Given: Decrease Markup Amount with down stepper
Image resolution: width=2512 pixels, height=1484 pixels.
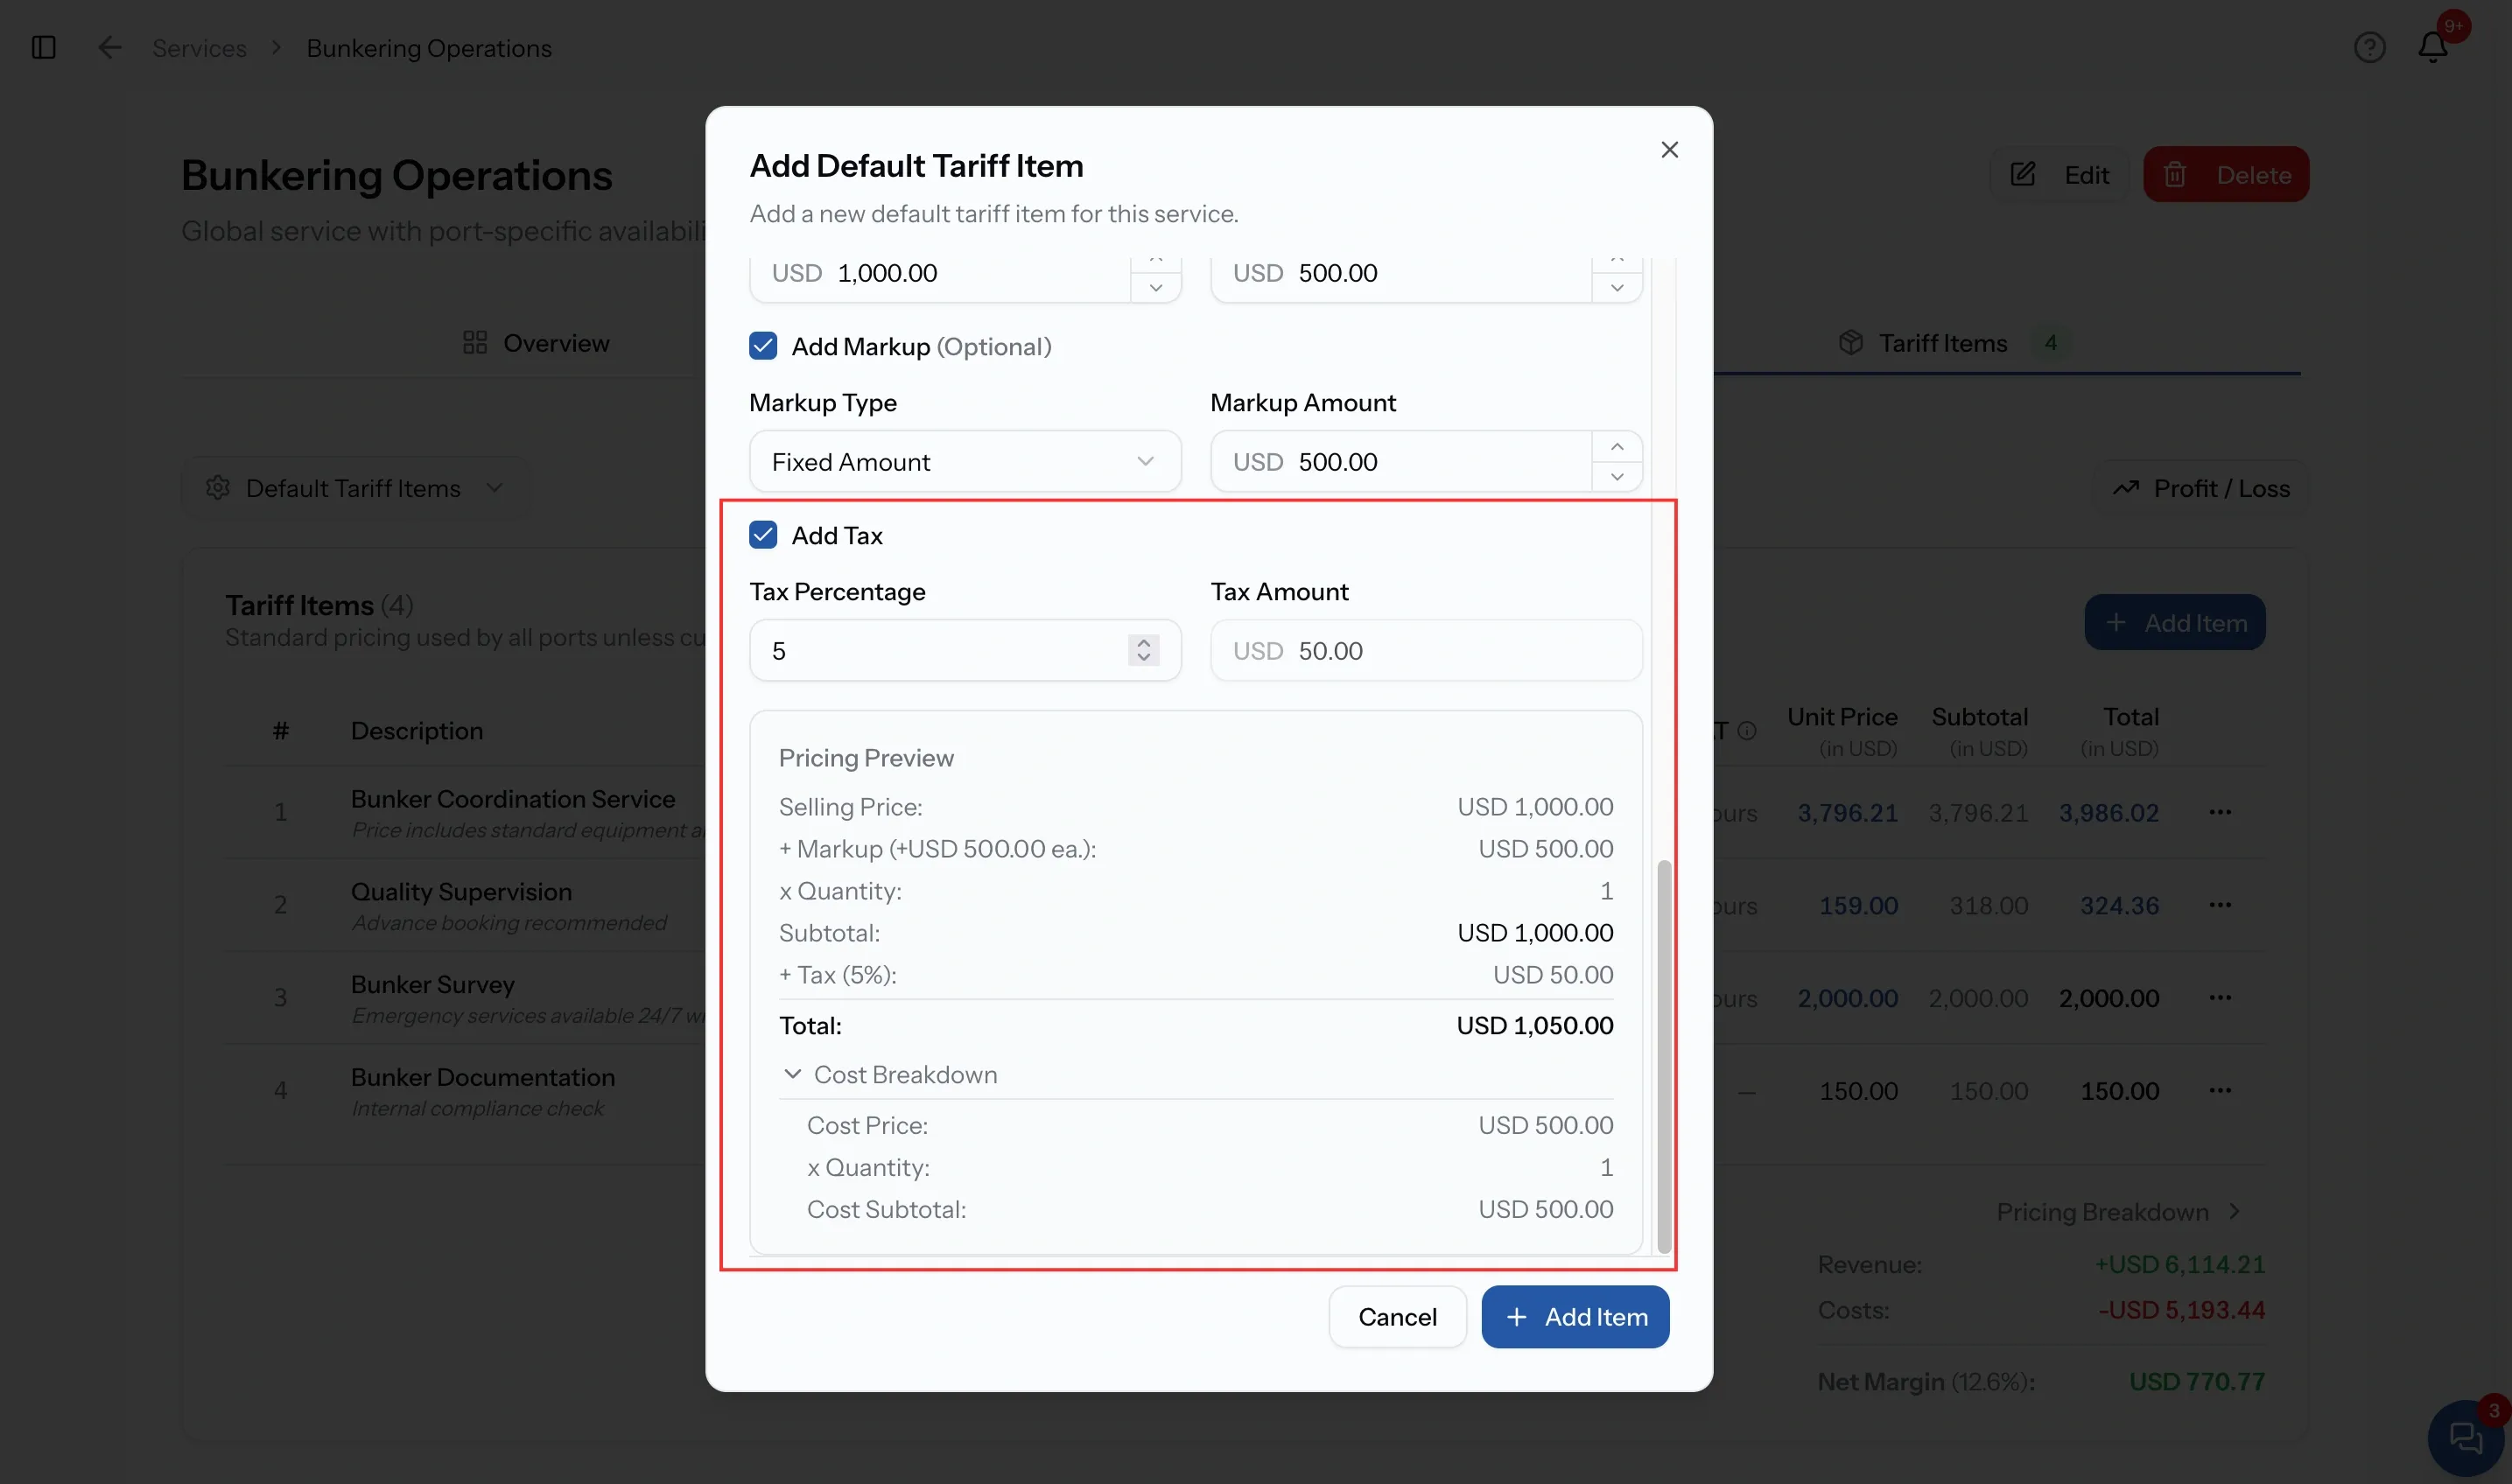Looking at the screenshot, I should [1617, 477].
